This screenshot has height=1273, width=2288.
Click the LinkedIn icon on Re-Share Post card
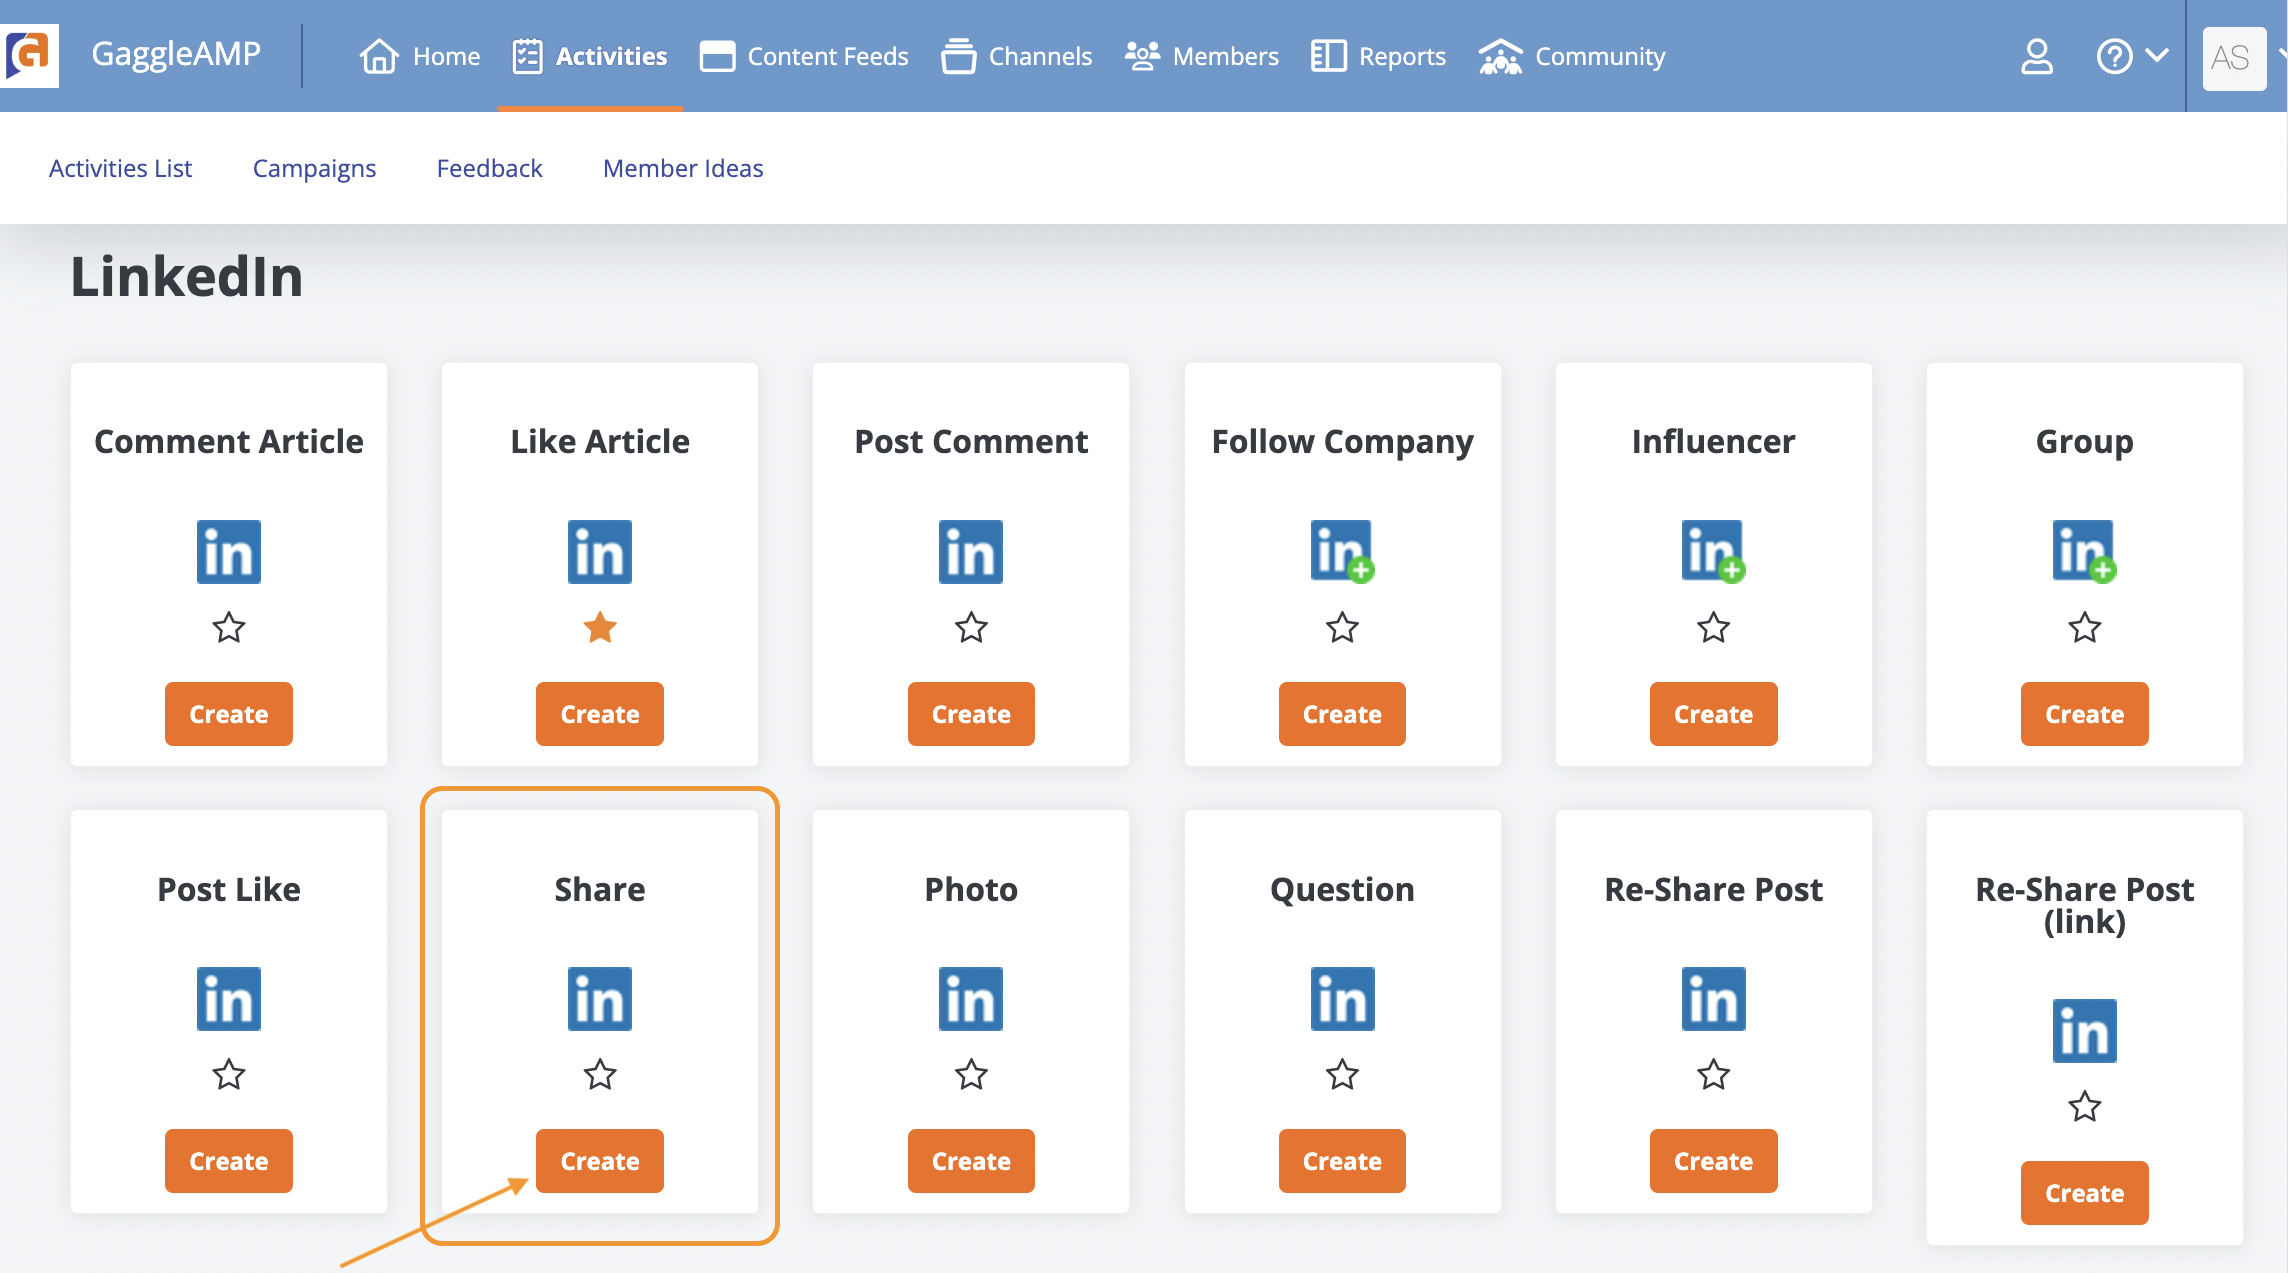1713,998
